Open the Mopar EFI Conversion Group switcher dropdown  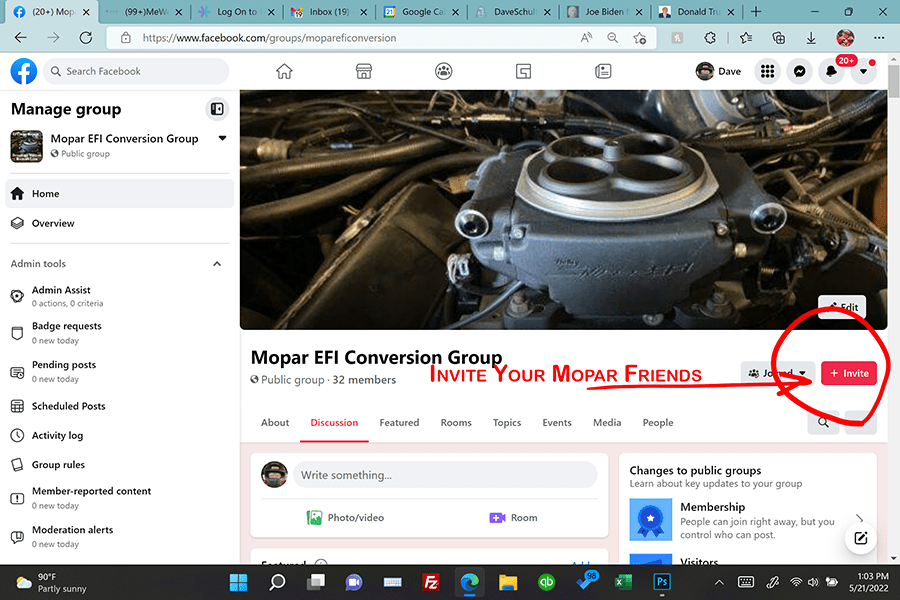pos(222,138)
